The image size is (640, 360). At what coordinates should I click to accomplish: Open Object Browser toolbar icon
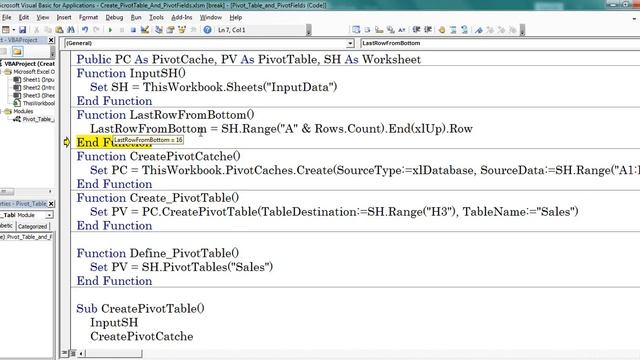(182, 30)
